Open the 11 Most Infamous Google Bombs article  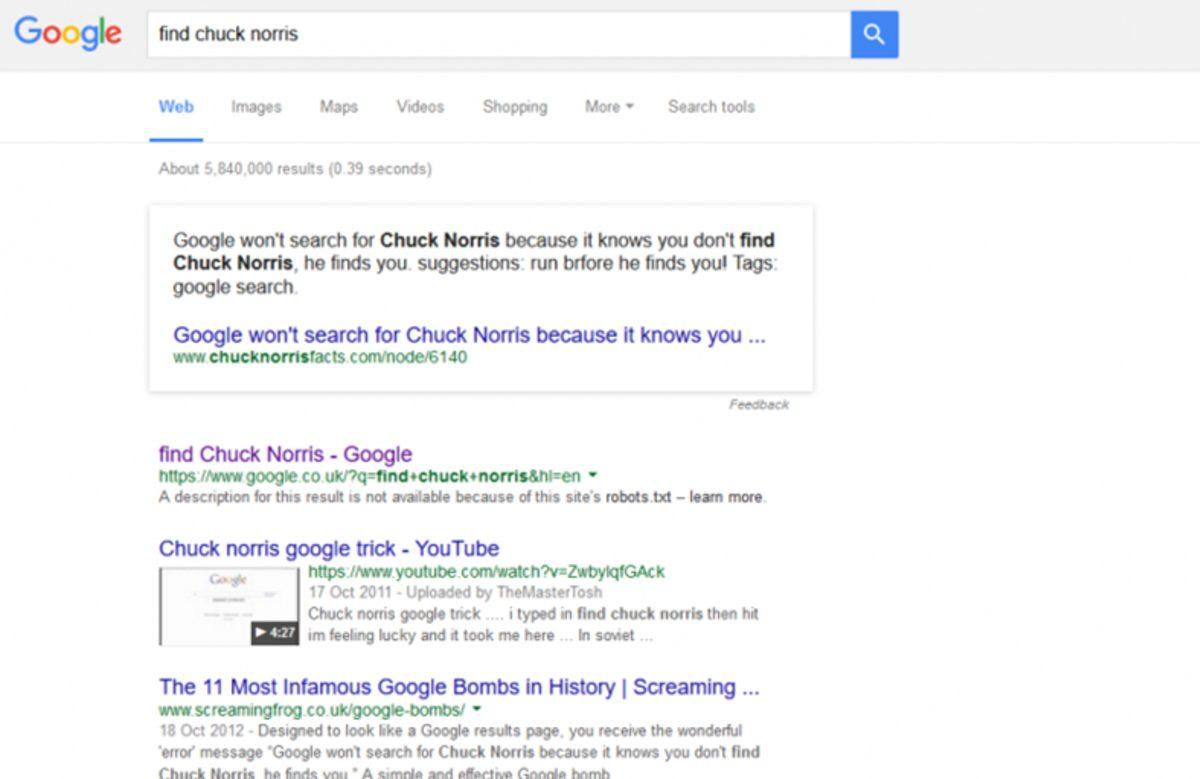[x=459, y=687]
